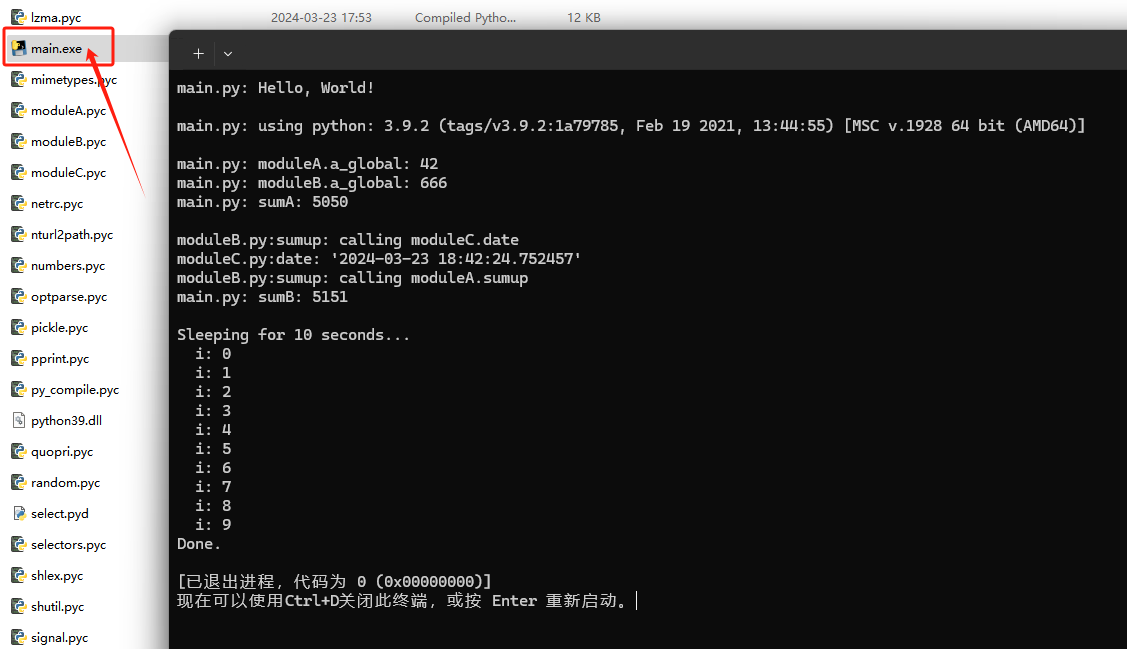Click the exit code 0 (0x00000000) line

click(334, 581)
